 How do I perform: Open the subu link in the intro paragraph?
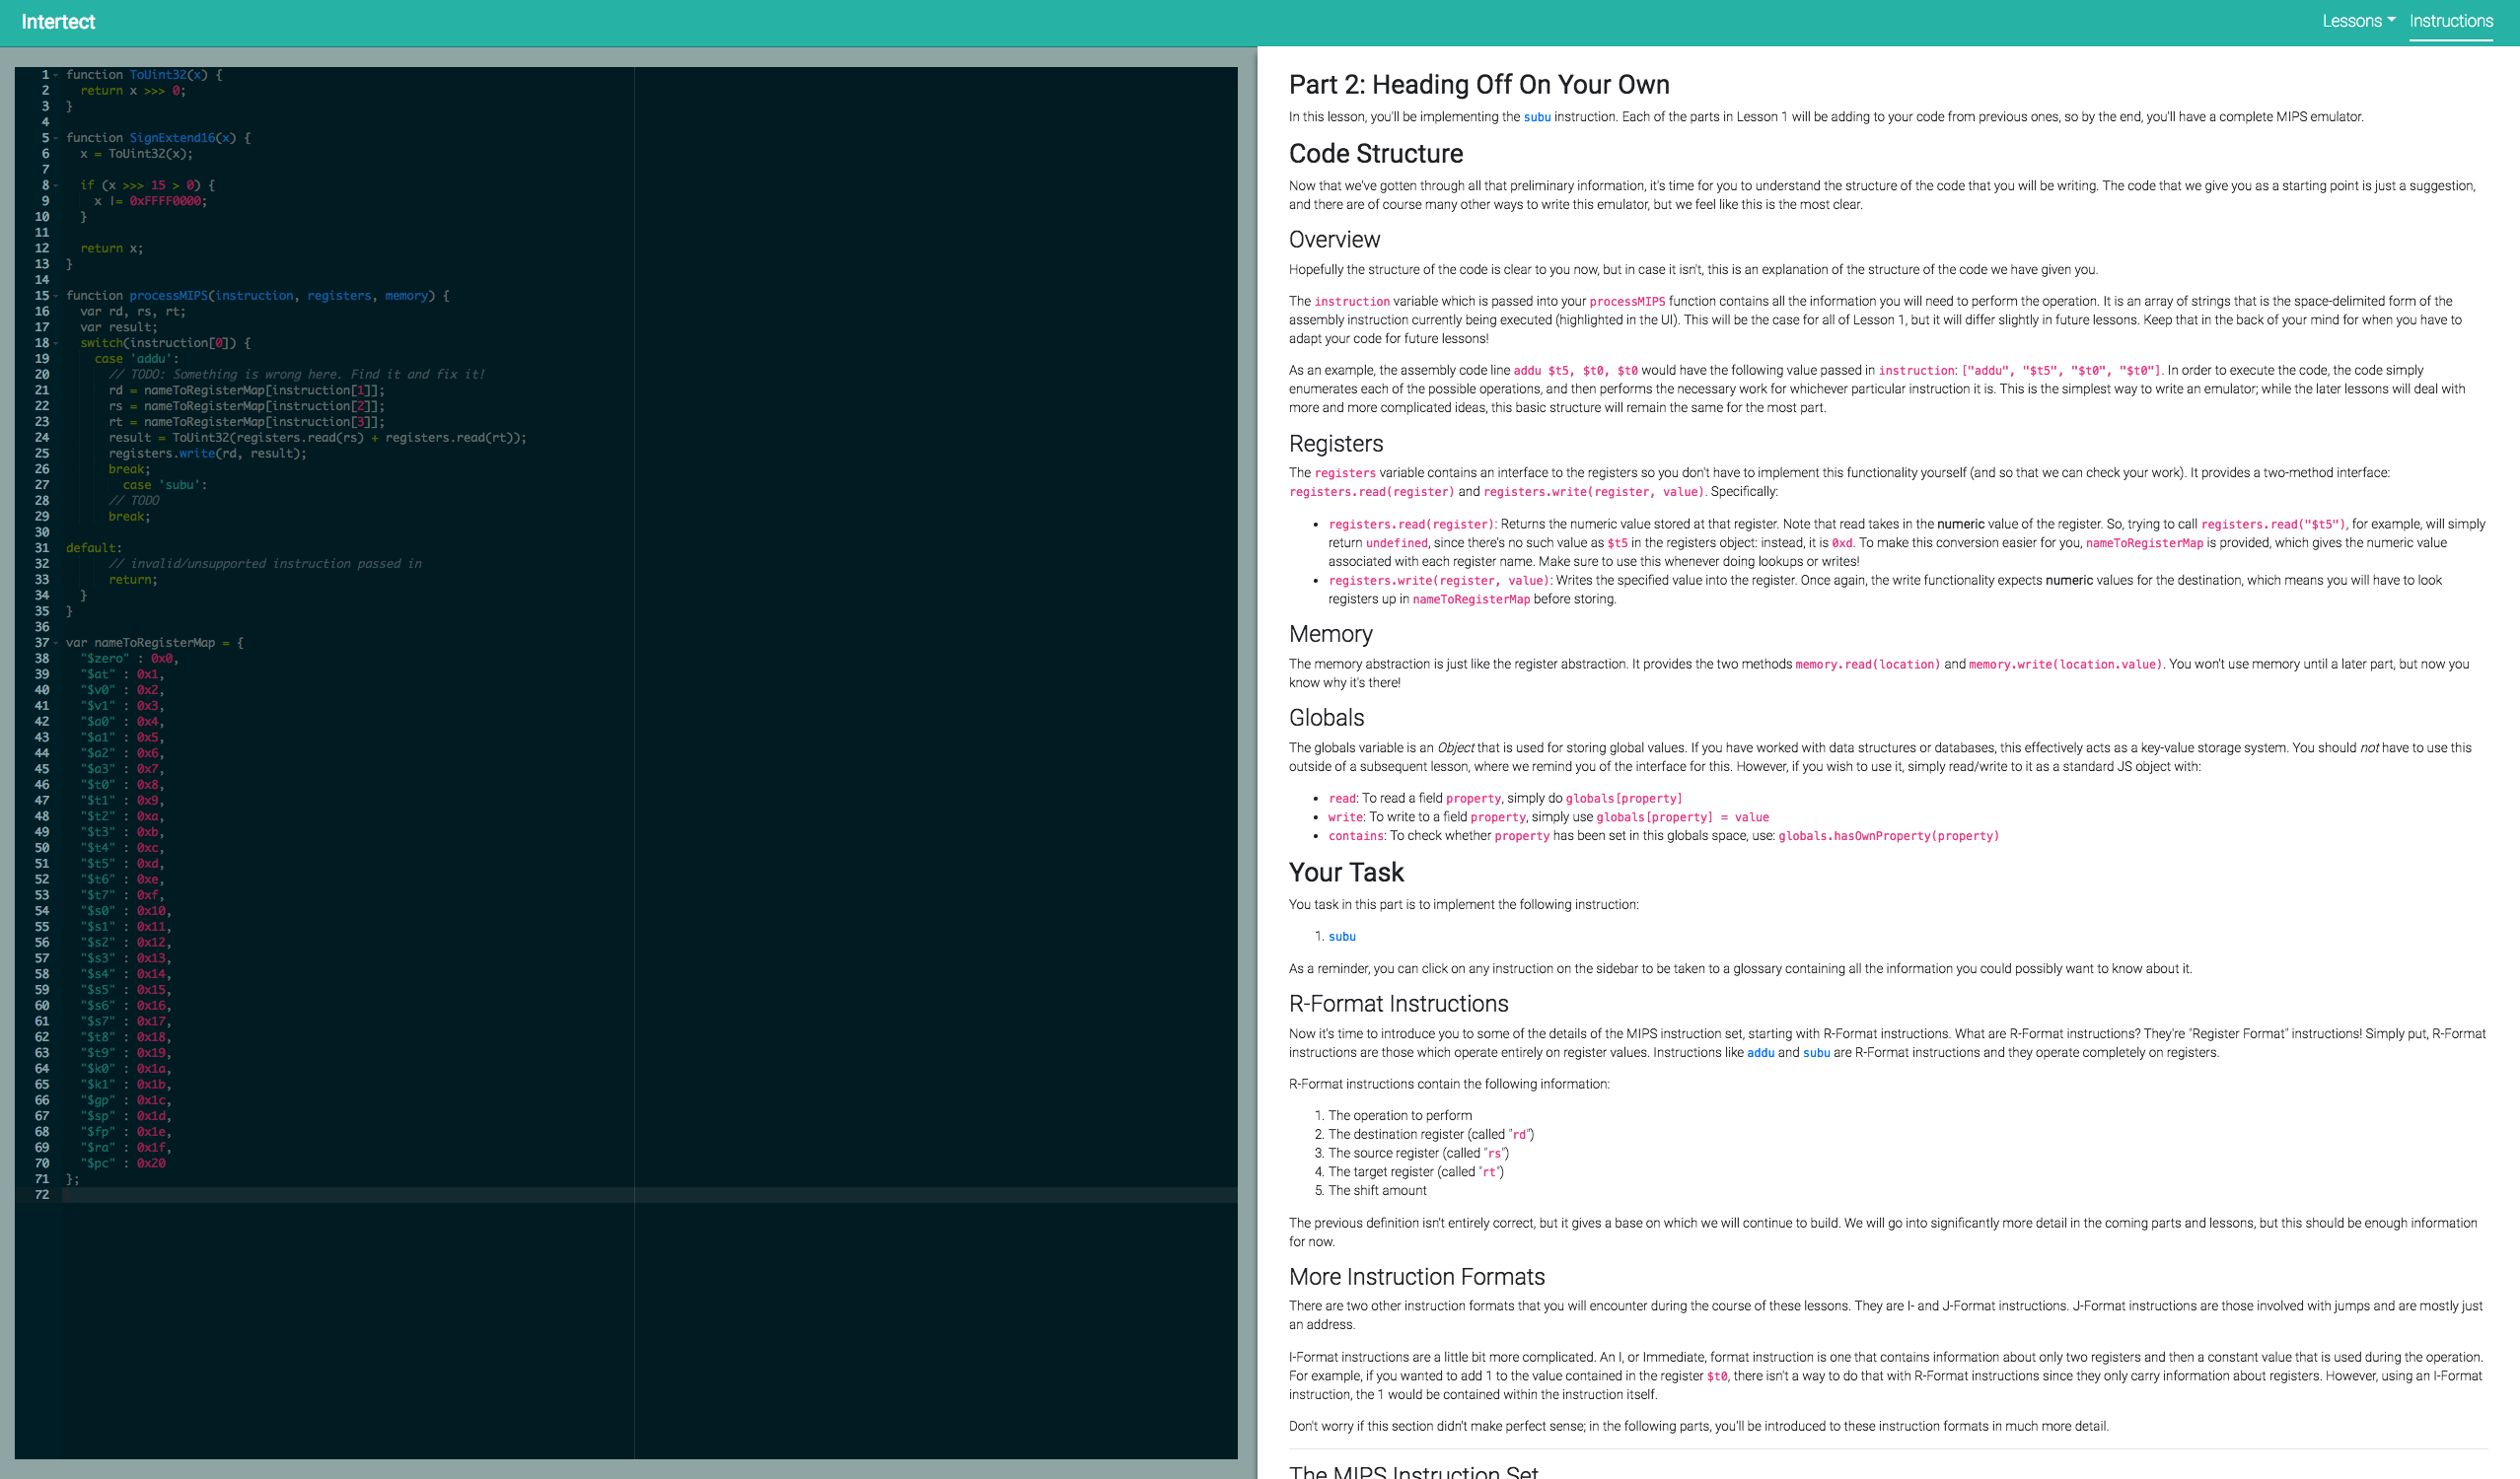pyautogui.click(x=1536, y=117)
